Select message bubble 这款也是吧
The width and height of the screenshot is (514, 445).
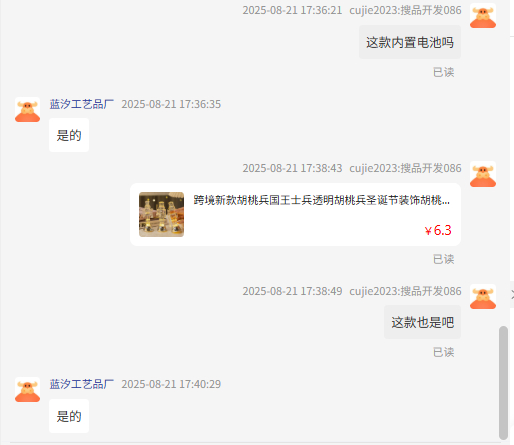pos(422,322)
